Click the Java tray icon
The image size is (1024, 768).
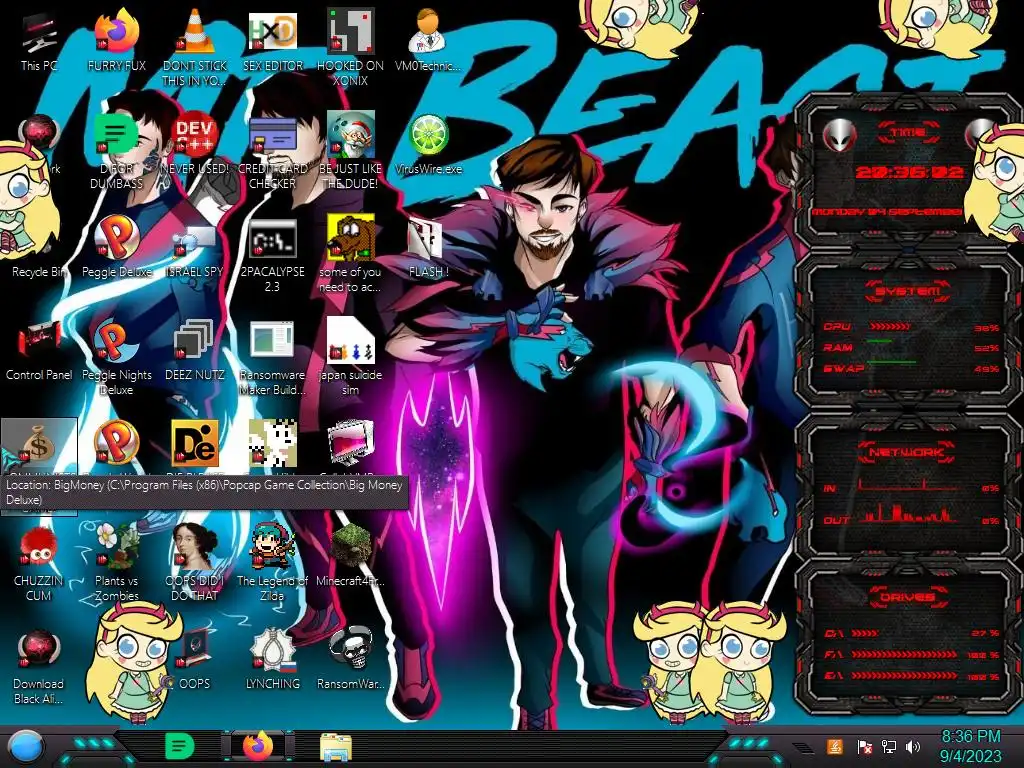pyautogui.click(x=835, y=746)
